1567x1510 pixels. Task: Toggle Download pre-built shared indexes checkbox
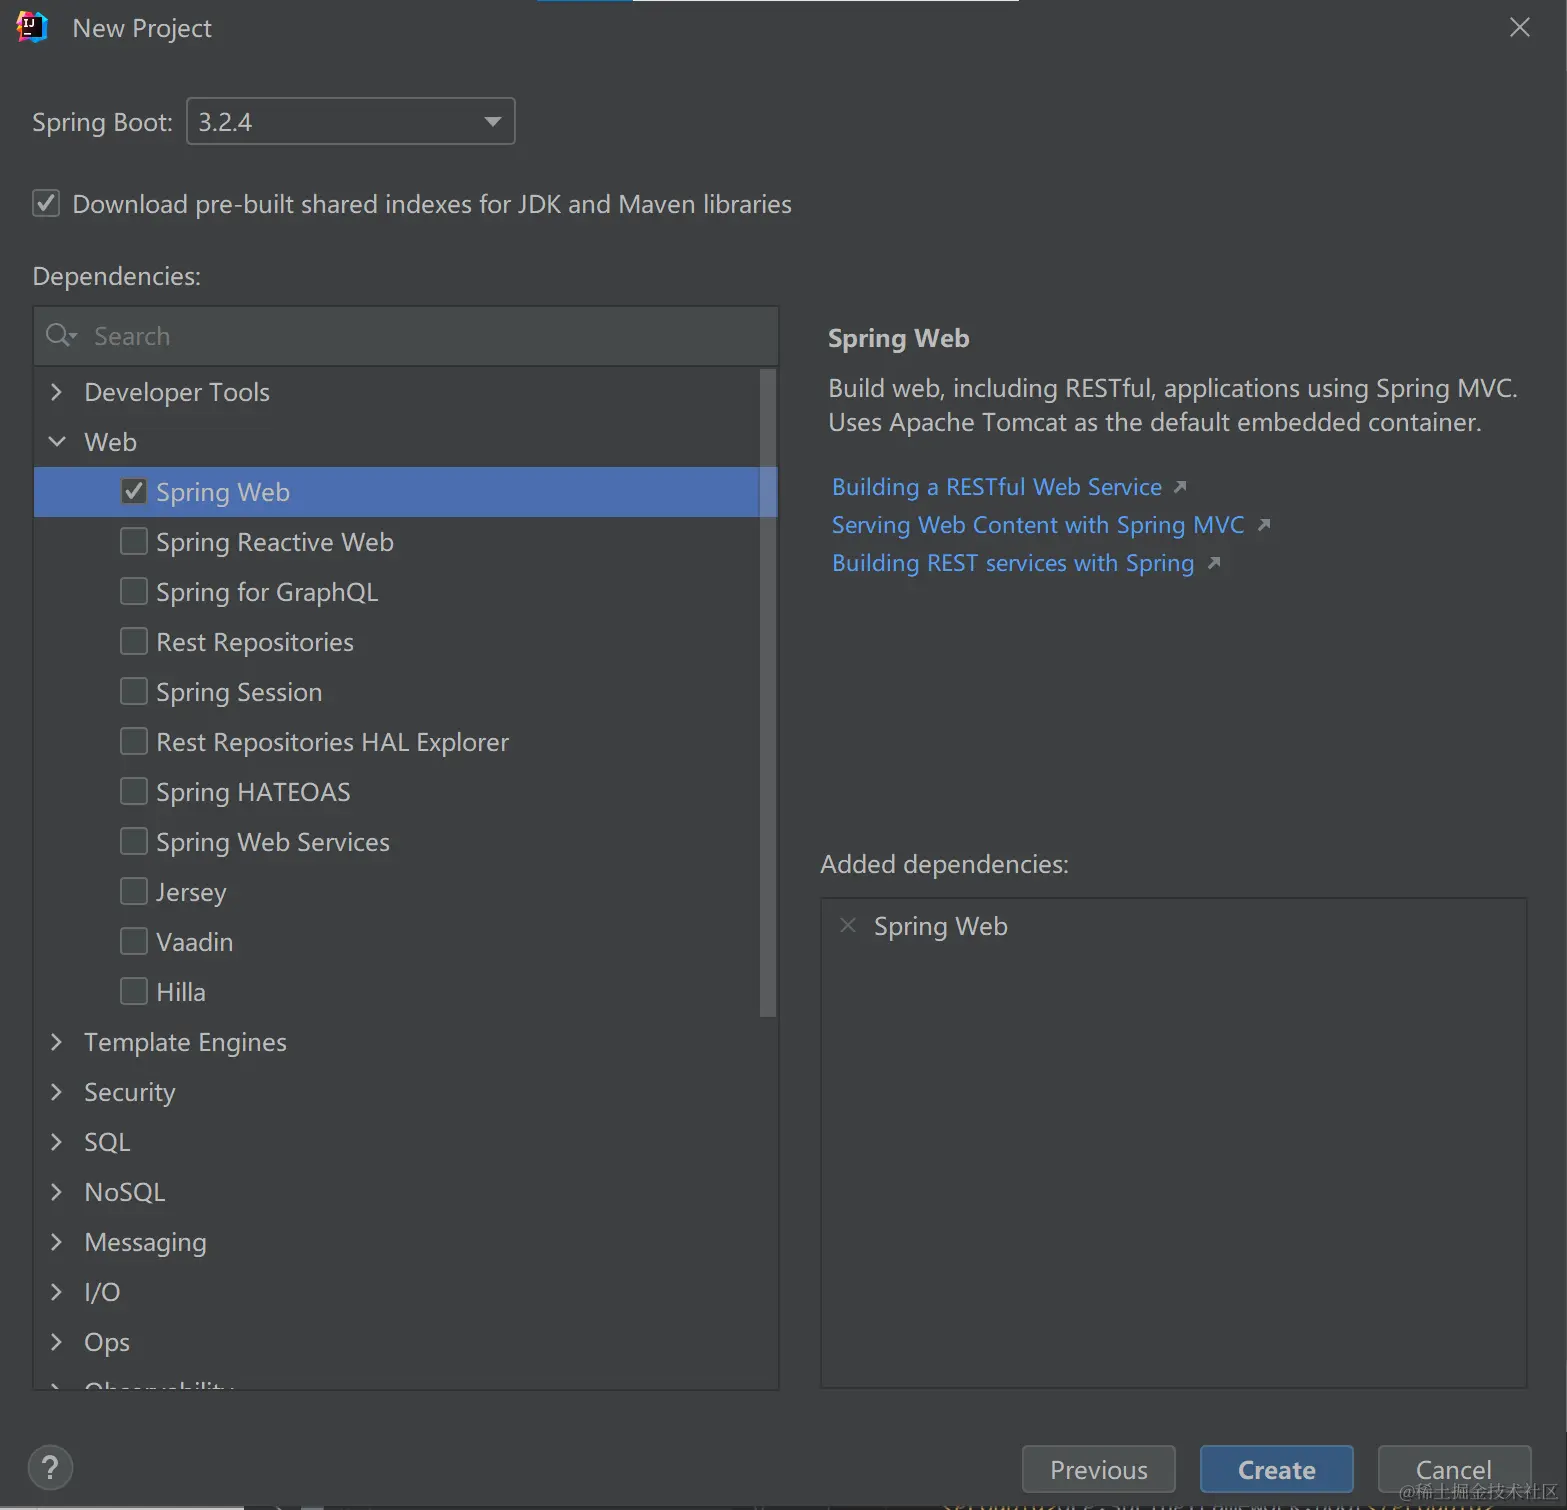(x=46, y=204)
